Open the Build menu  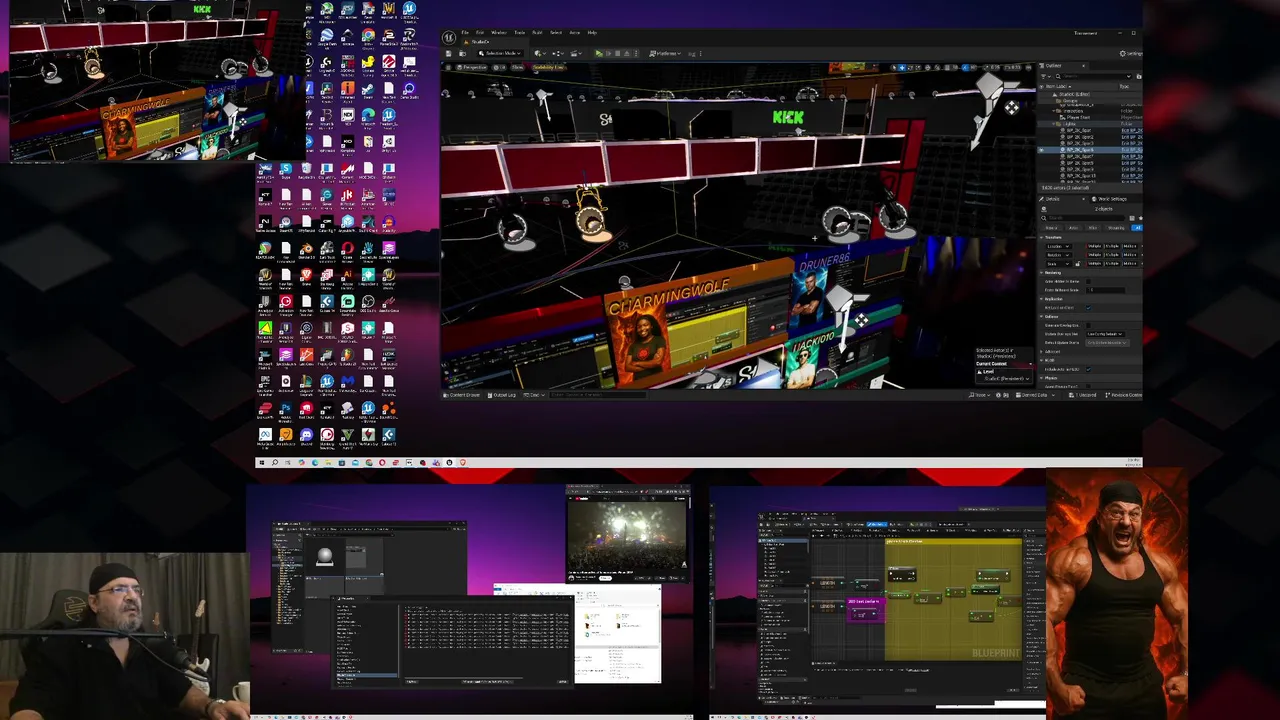coord(537,32)
